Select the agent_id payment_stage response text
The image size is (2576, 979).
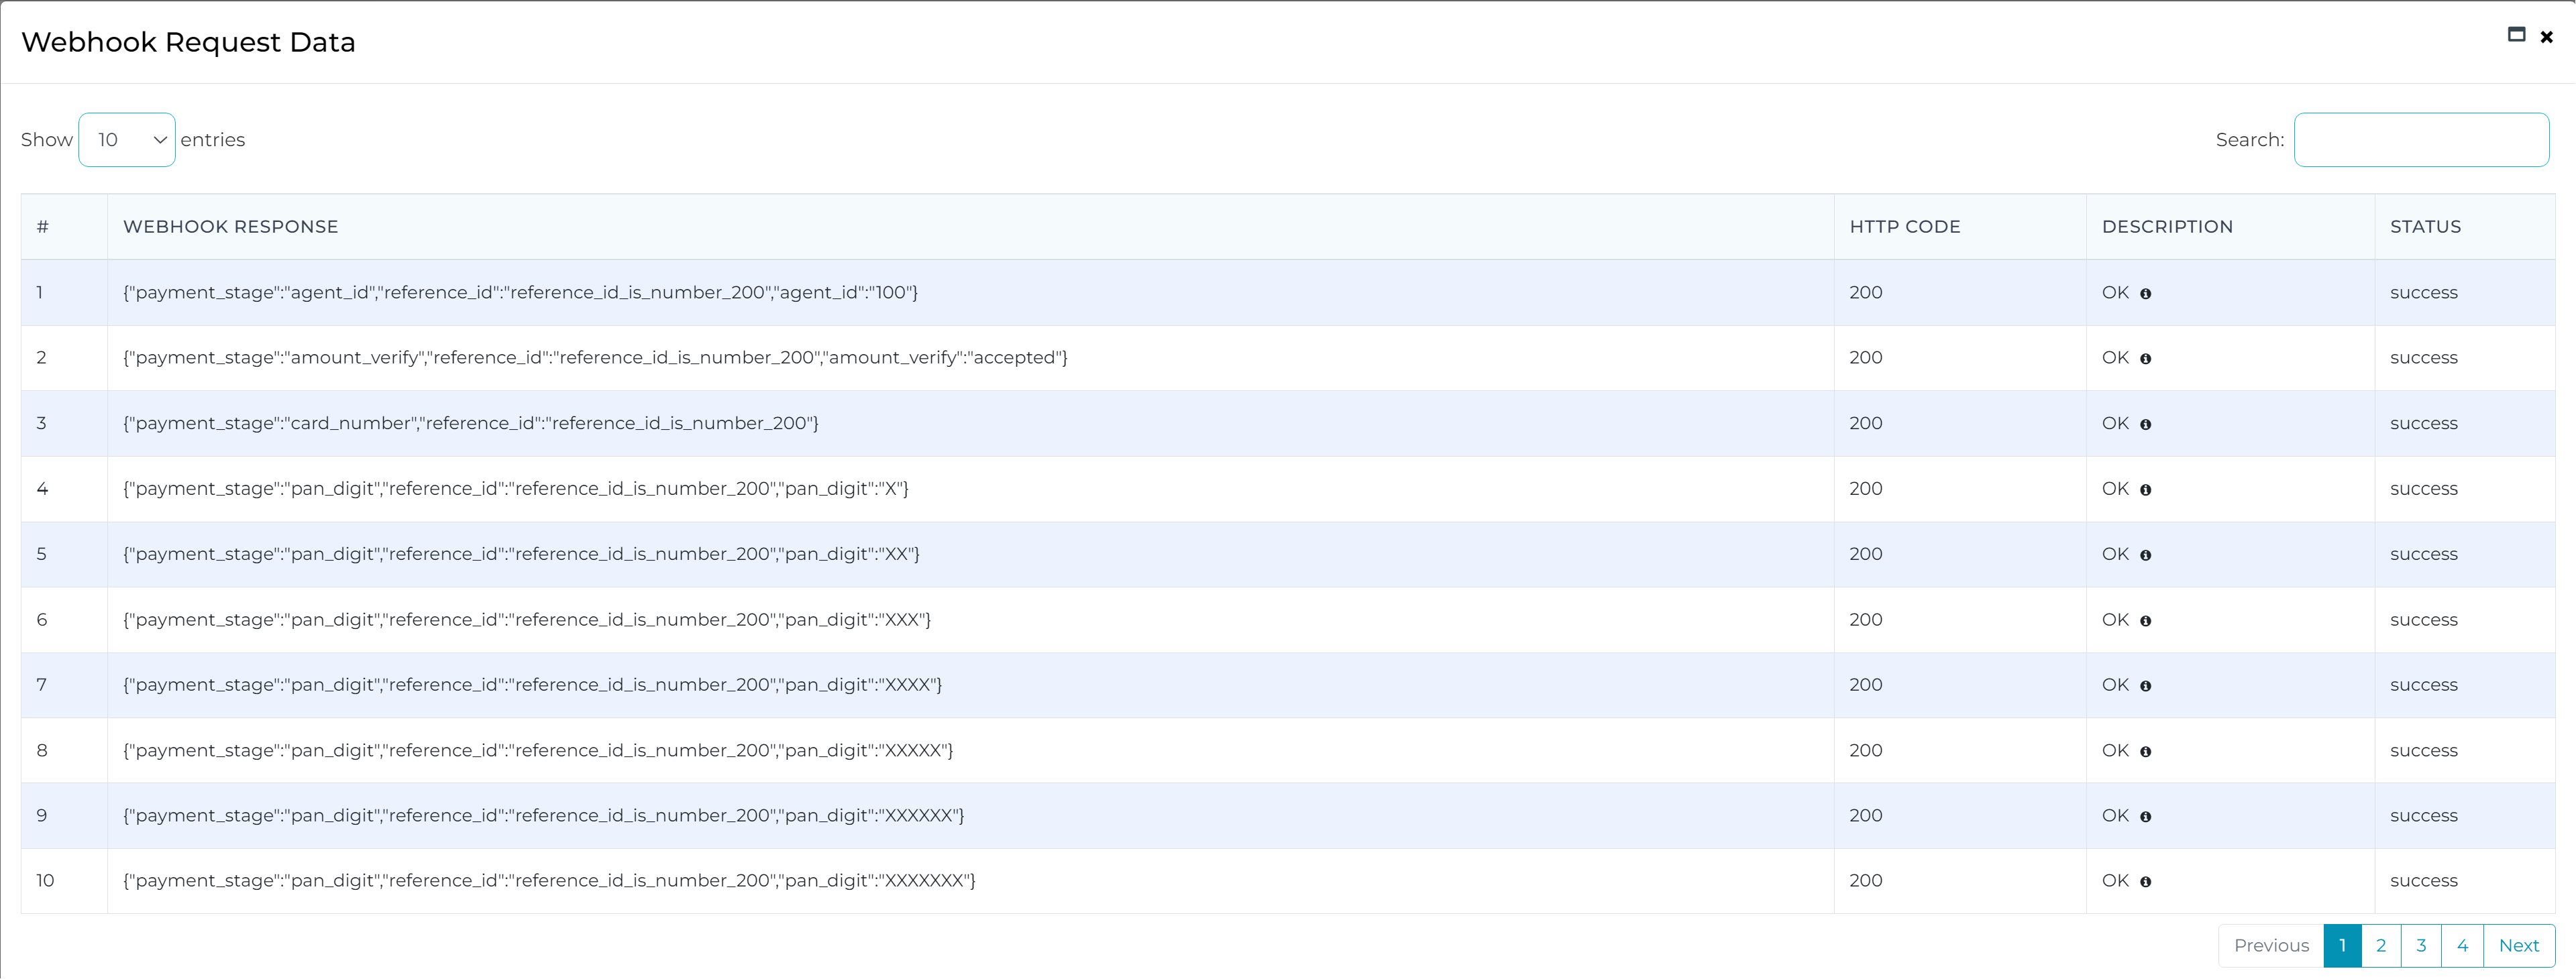(520, 293)
